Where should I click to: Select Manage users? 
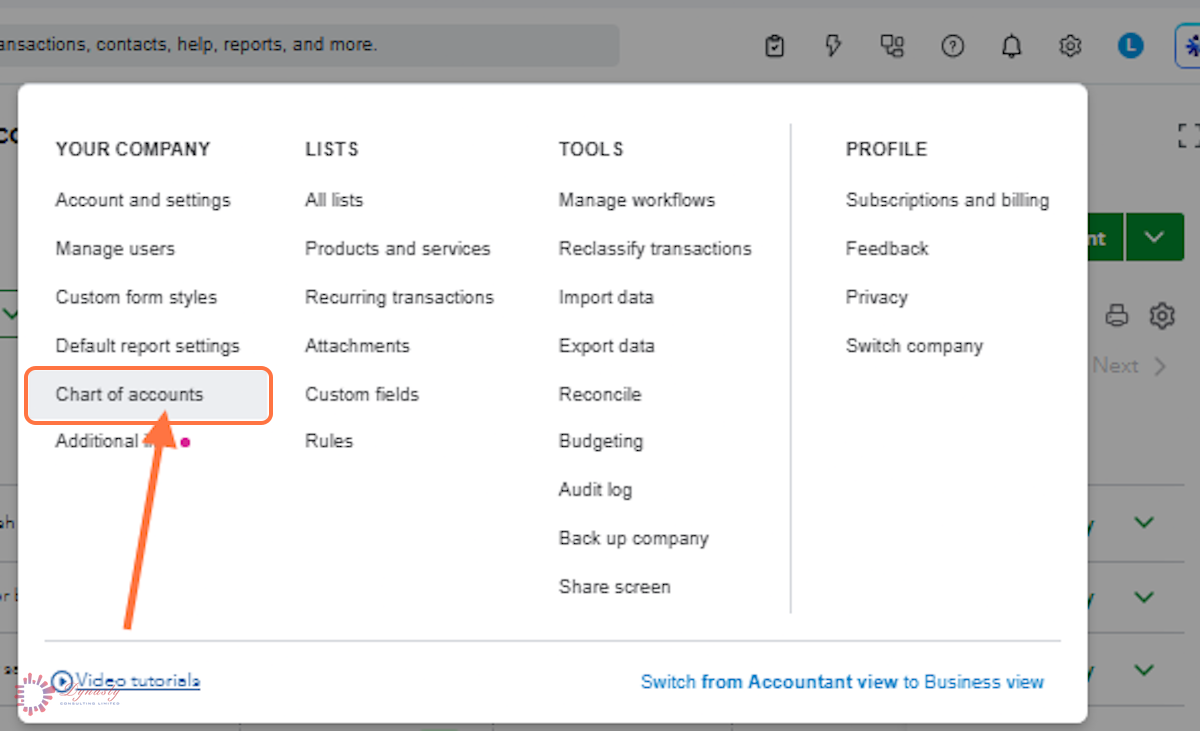[x=115, y=248]
